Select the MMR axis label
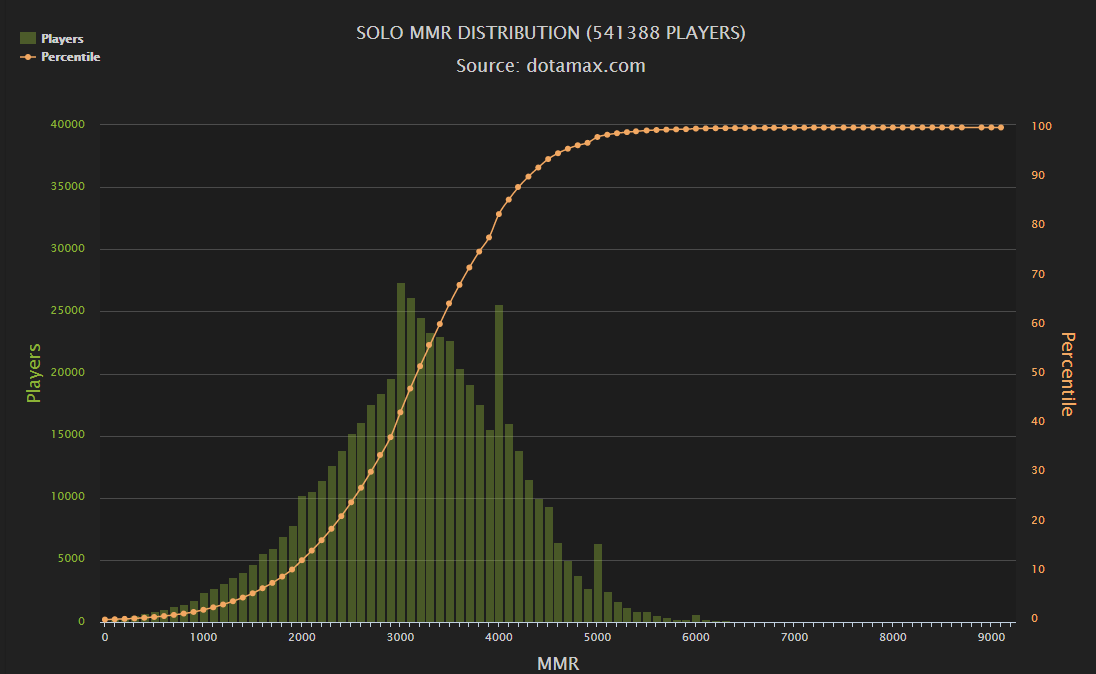Image resolution: width=1096 pixels, height=674 pixels. coord(558,663)
